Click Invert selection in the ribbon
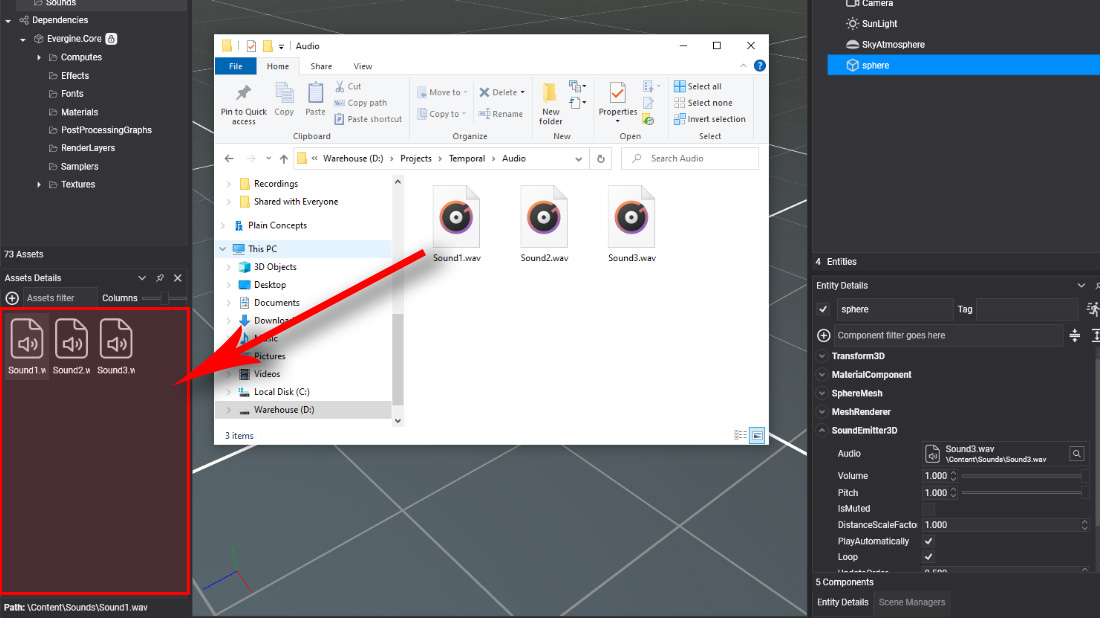 pos(709,119)
